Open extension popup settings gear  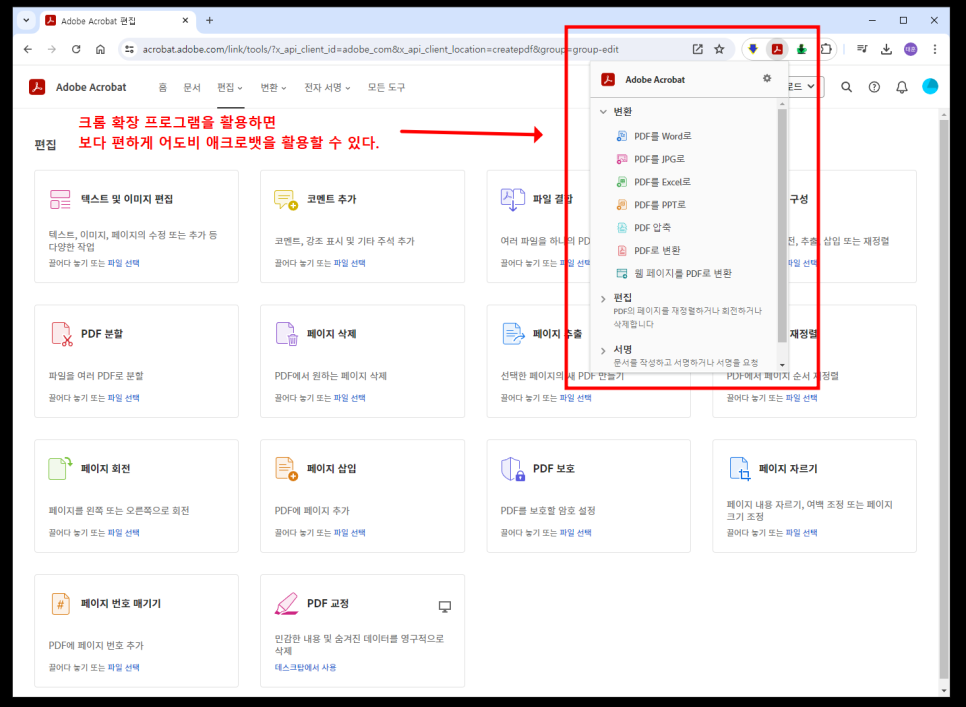[x=767, y=78]
